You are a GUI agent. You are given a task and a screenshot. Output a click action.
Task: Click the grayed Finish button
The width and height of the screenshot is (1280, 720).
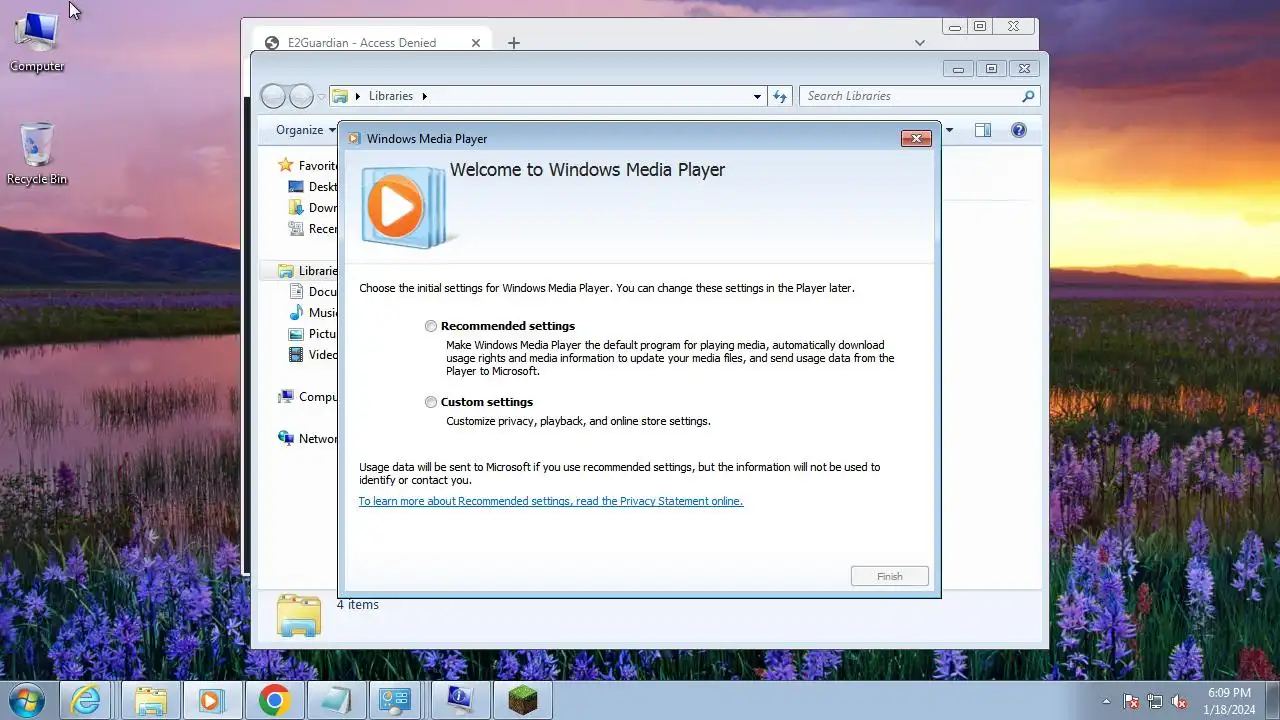[889, 576]
